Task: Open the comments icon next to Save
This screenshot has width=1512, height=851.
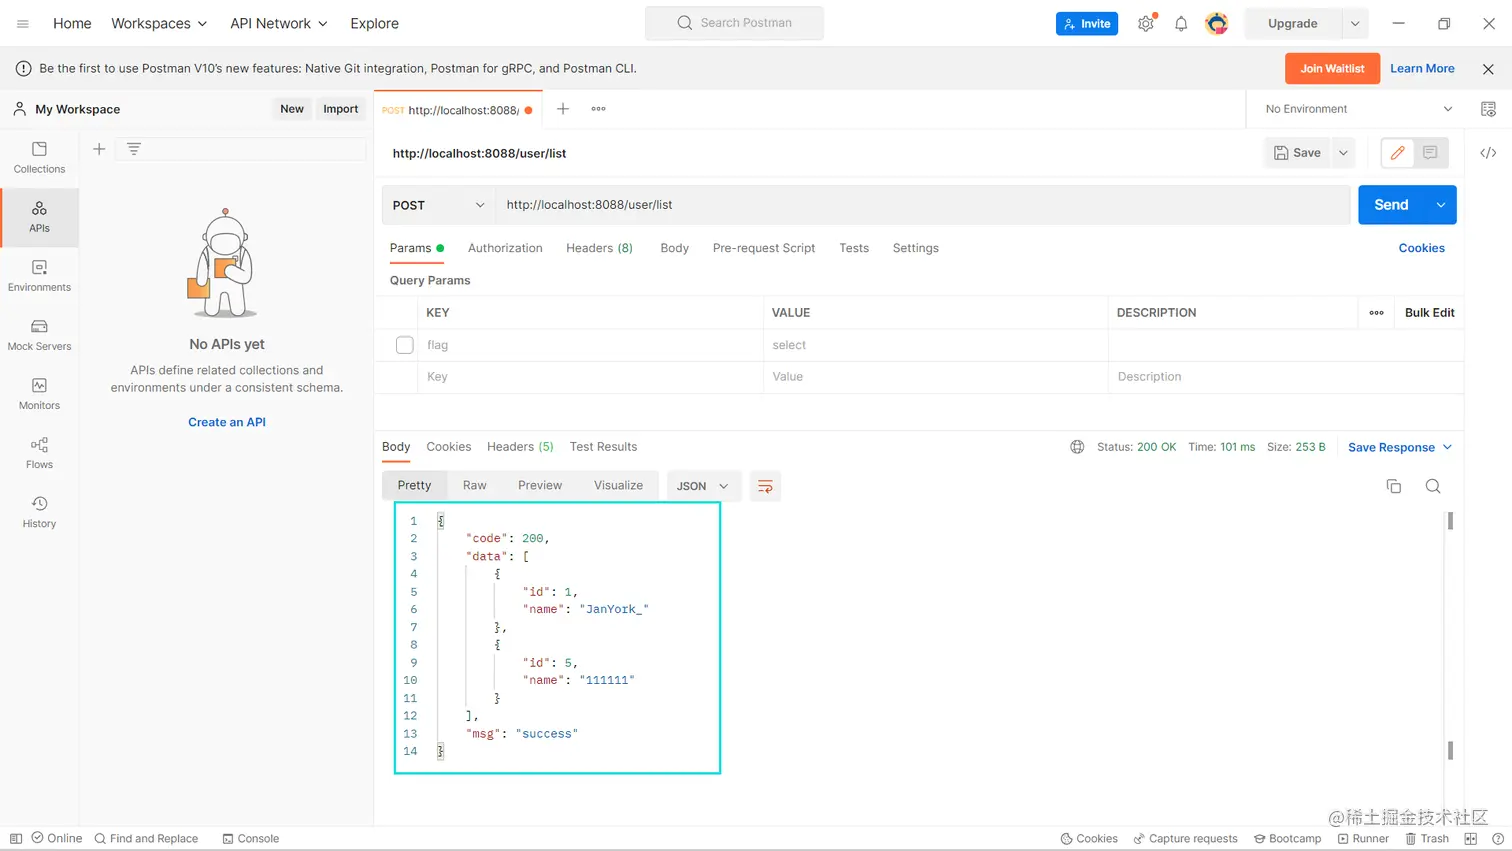Action: 1430,153
